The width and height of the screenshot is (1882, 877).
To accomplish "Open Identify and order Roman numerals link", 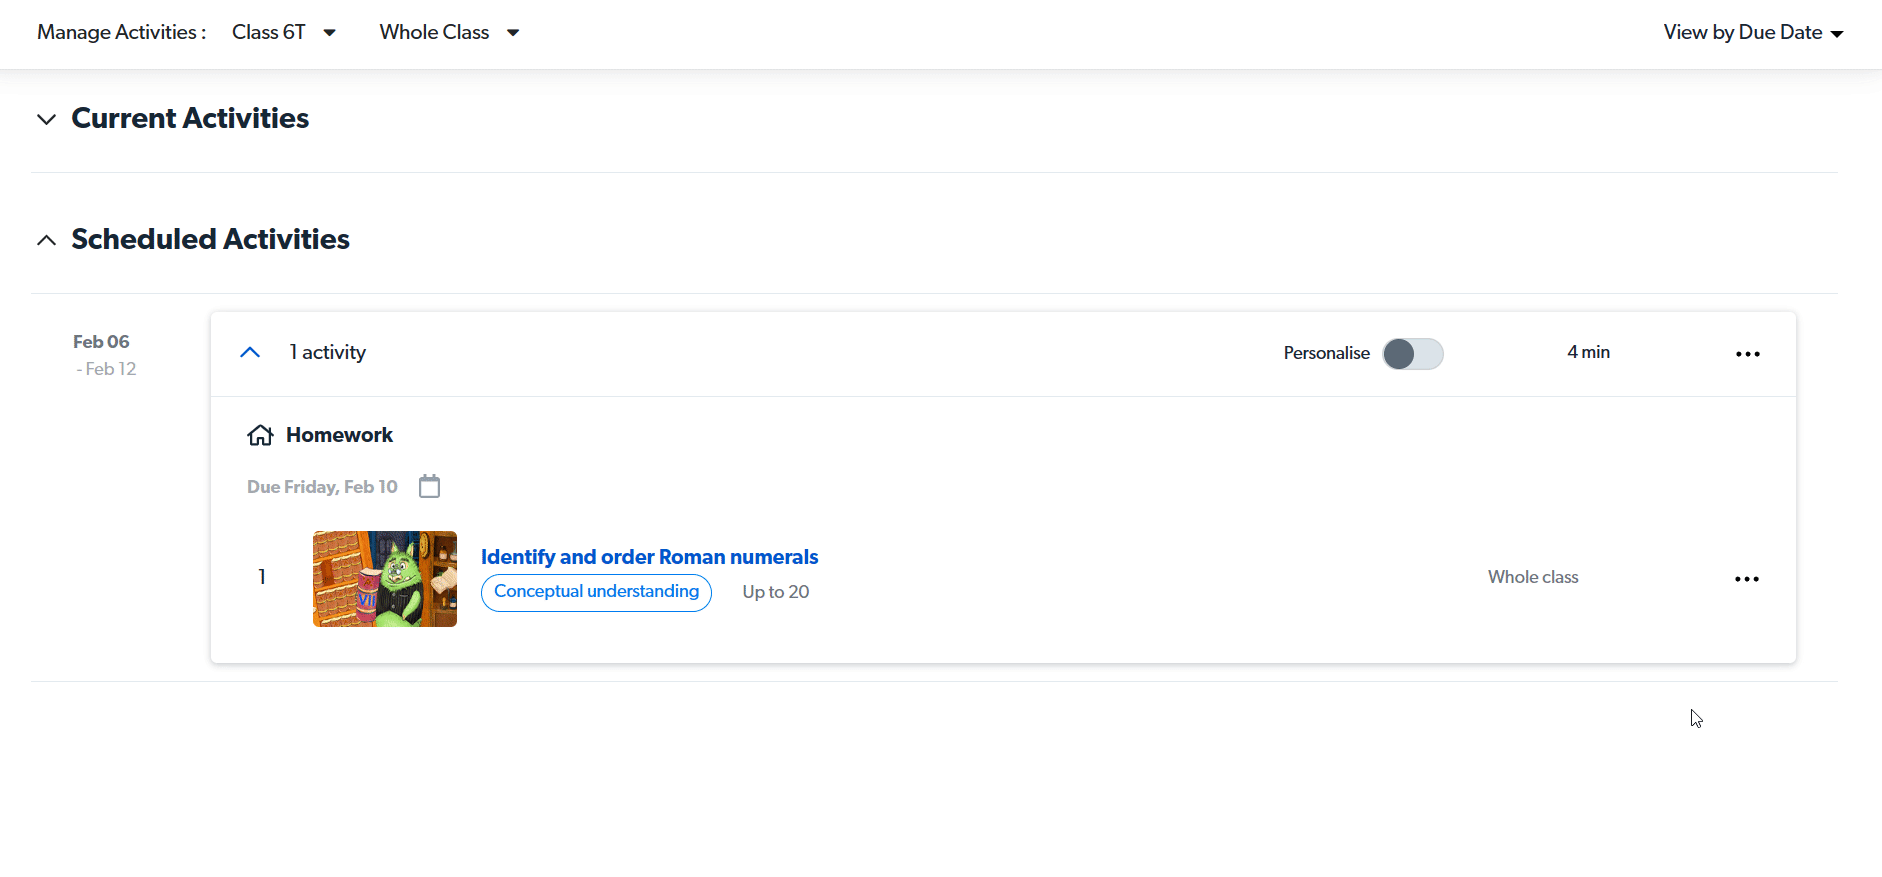I will point(649,557).
